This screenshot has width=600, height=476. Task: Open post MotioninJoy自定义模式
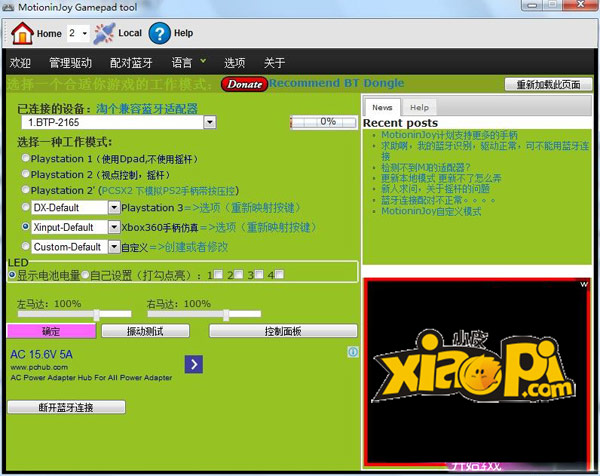[431, 211]
